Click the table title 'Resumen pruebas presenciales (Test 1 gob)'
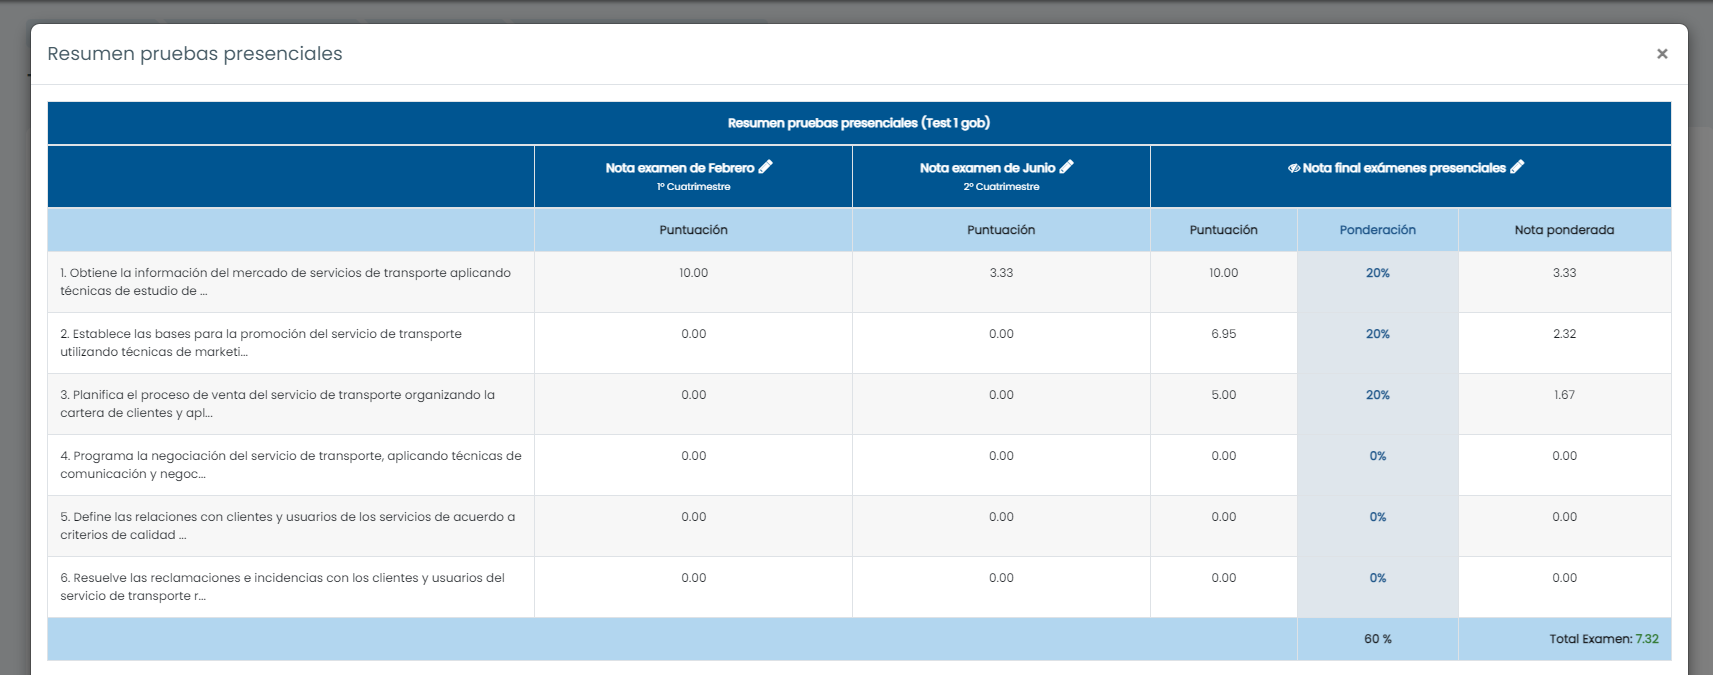This screenshot has width=1713, height=675. point(859,123)
